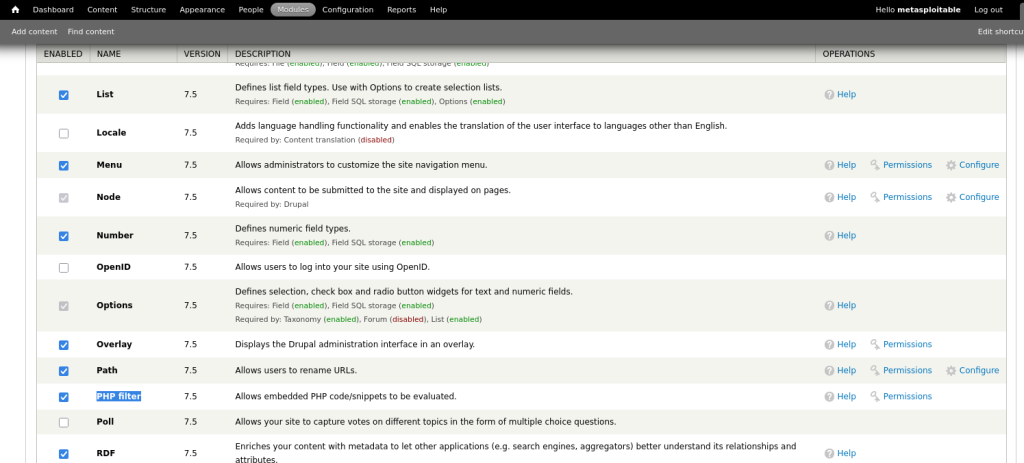
Task: Click the Configure link for Menu
Action: [979, 165]
